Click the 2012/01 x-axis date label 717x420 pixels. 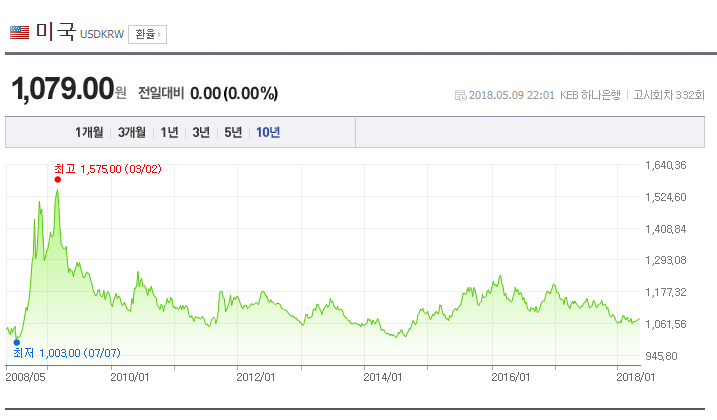(256, 377)
